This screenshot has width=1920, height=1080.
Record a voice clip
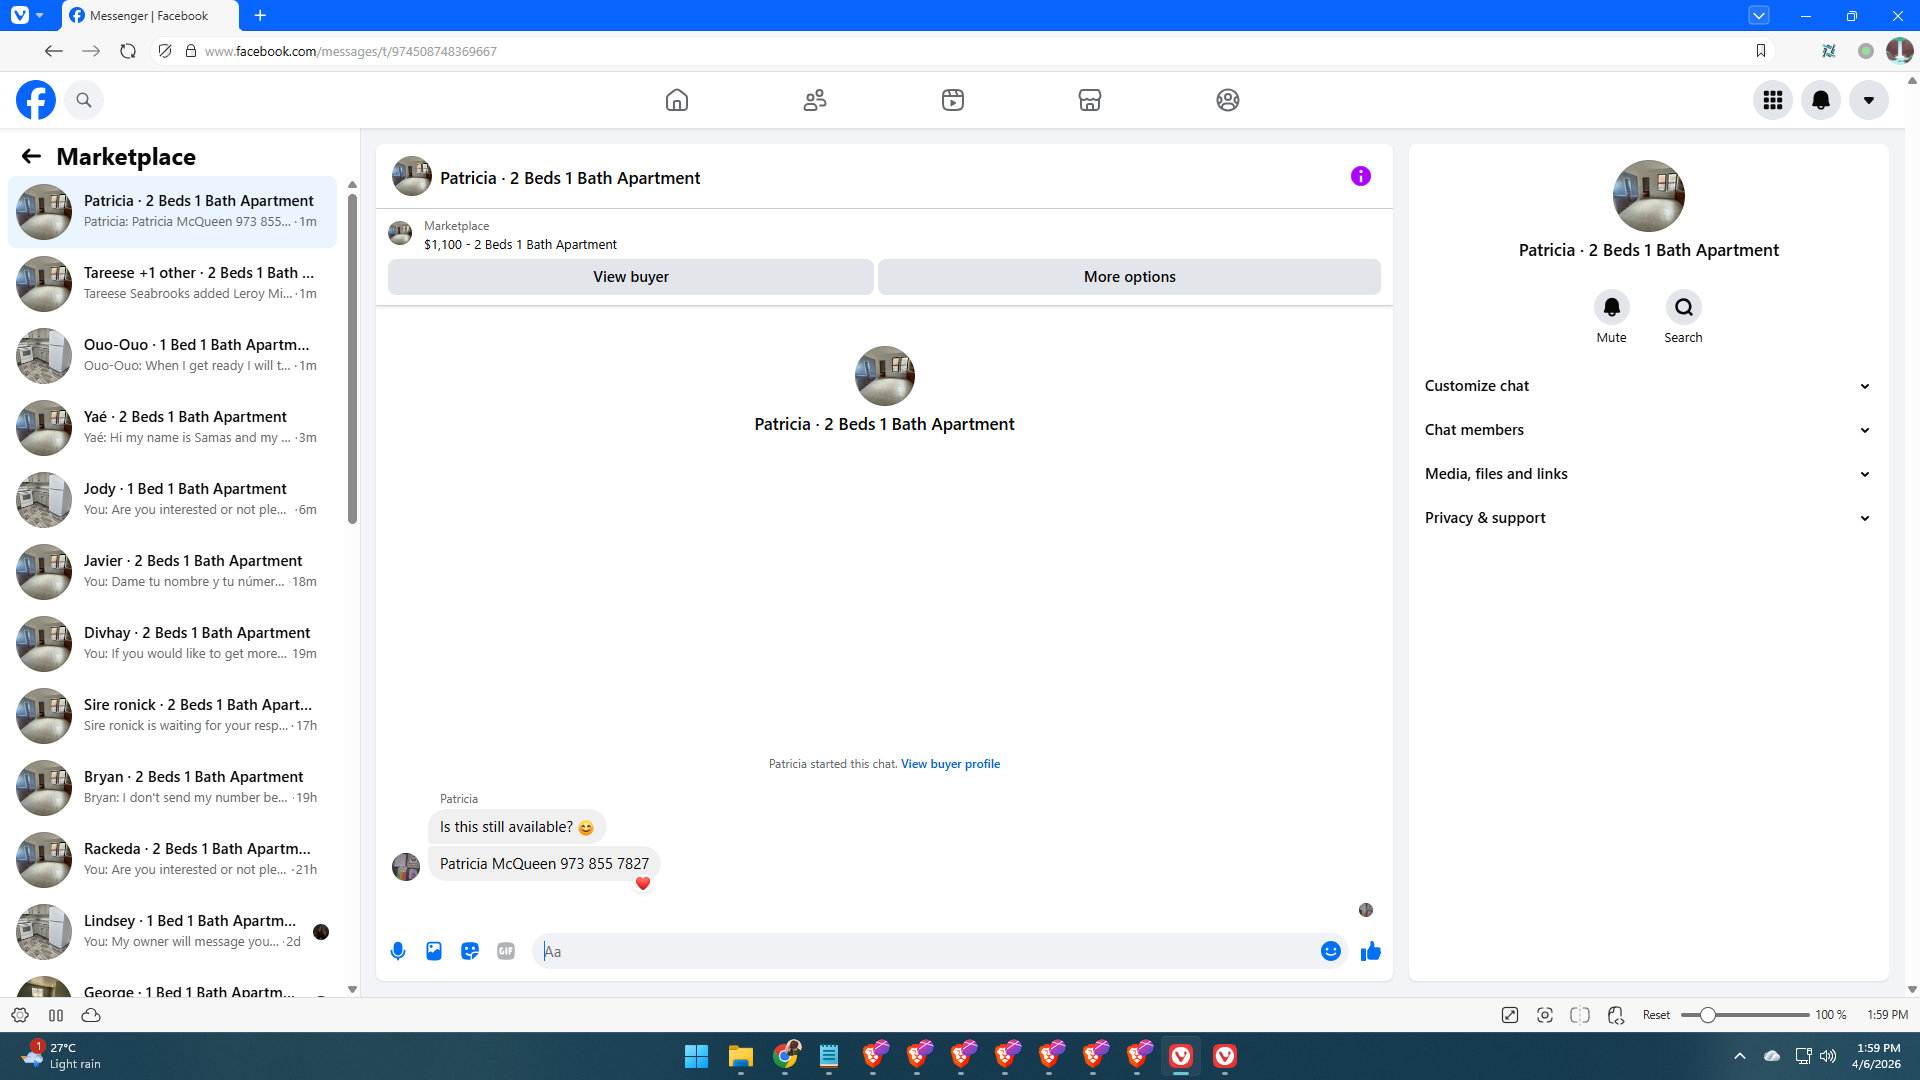[x=398, y=951]
